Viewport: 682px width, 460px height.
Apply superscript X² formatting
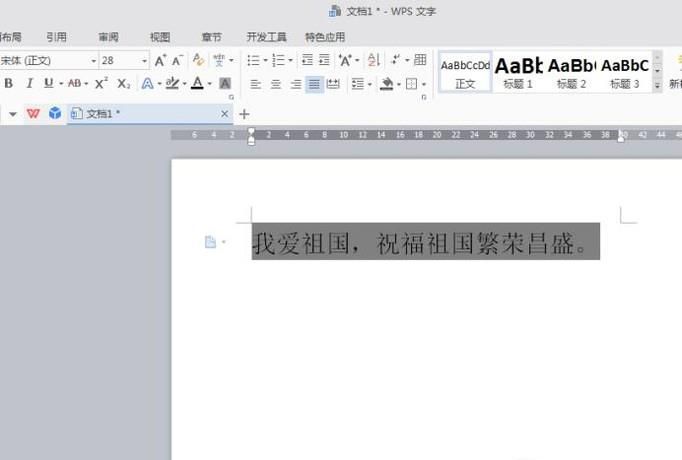tap(101, 83)
